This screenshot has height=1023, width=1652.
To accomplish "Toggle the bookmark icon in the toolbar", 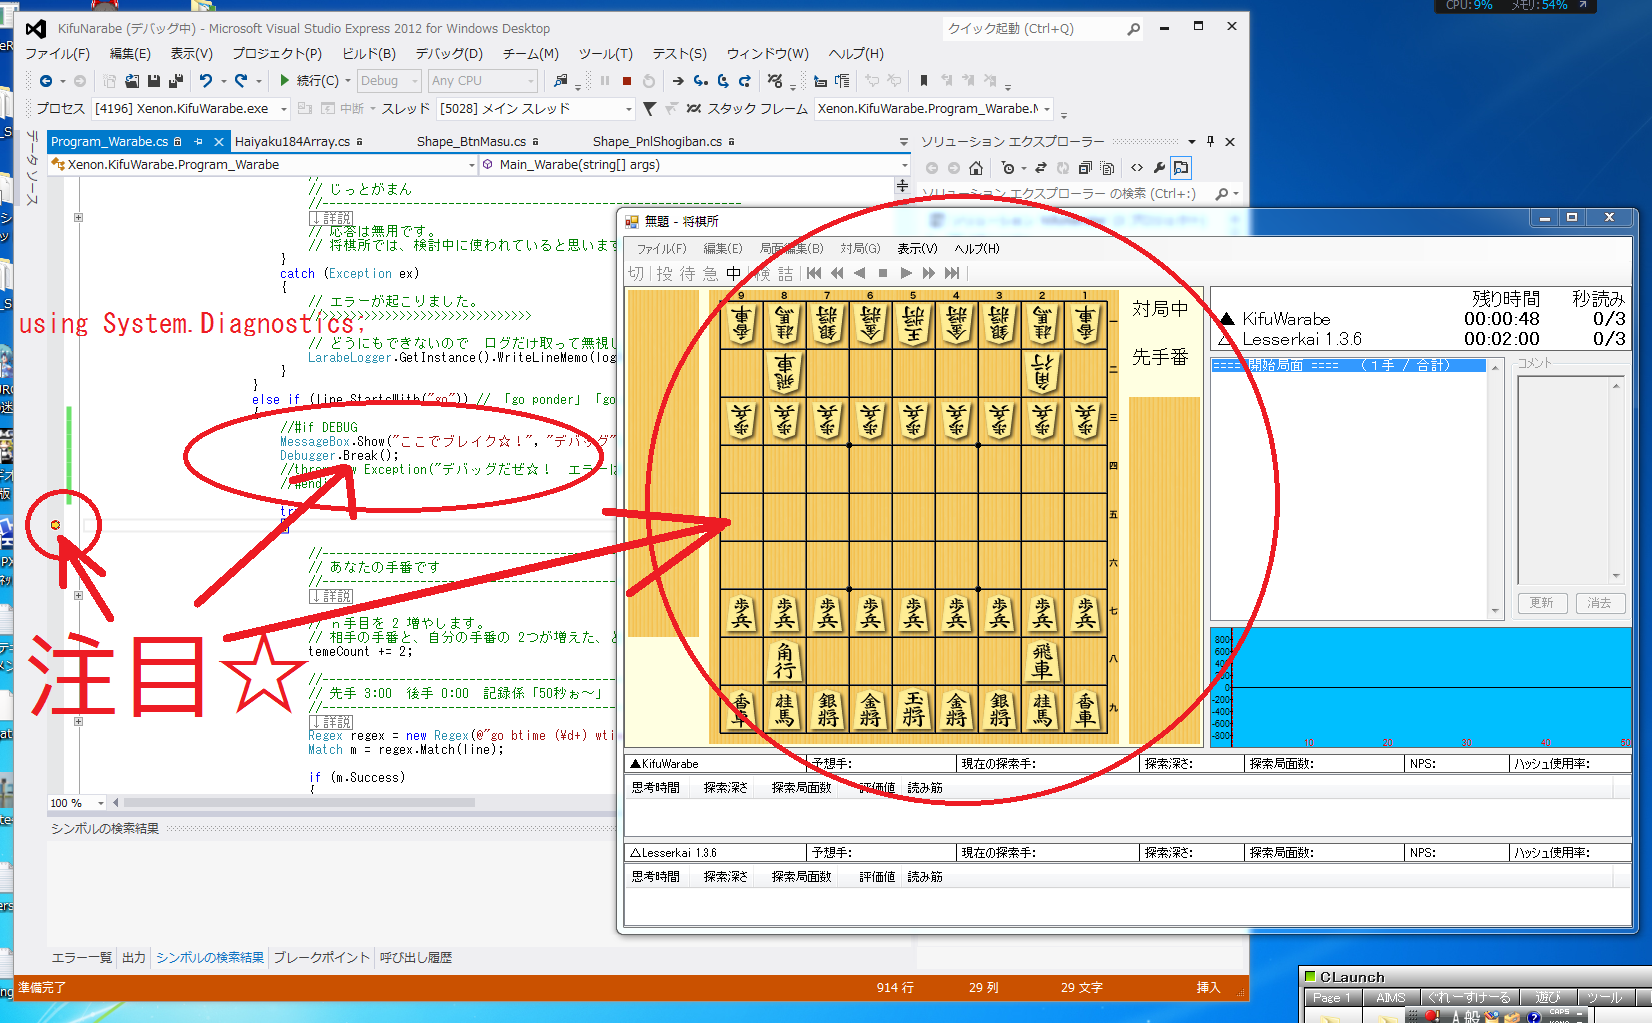I will pyautogui.click(x=923, y=81).
